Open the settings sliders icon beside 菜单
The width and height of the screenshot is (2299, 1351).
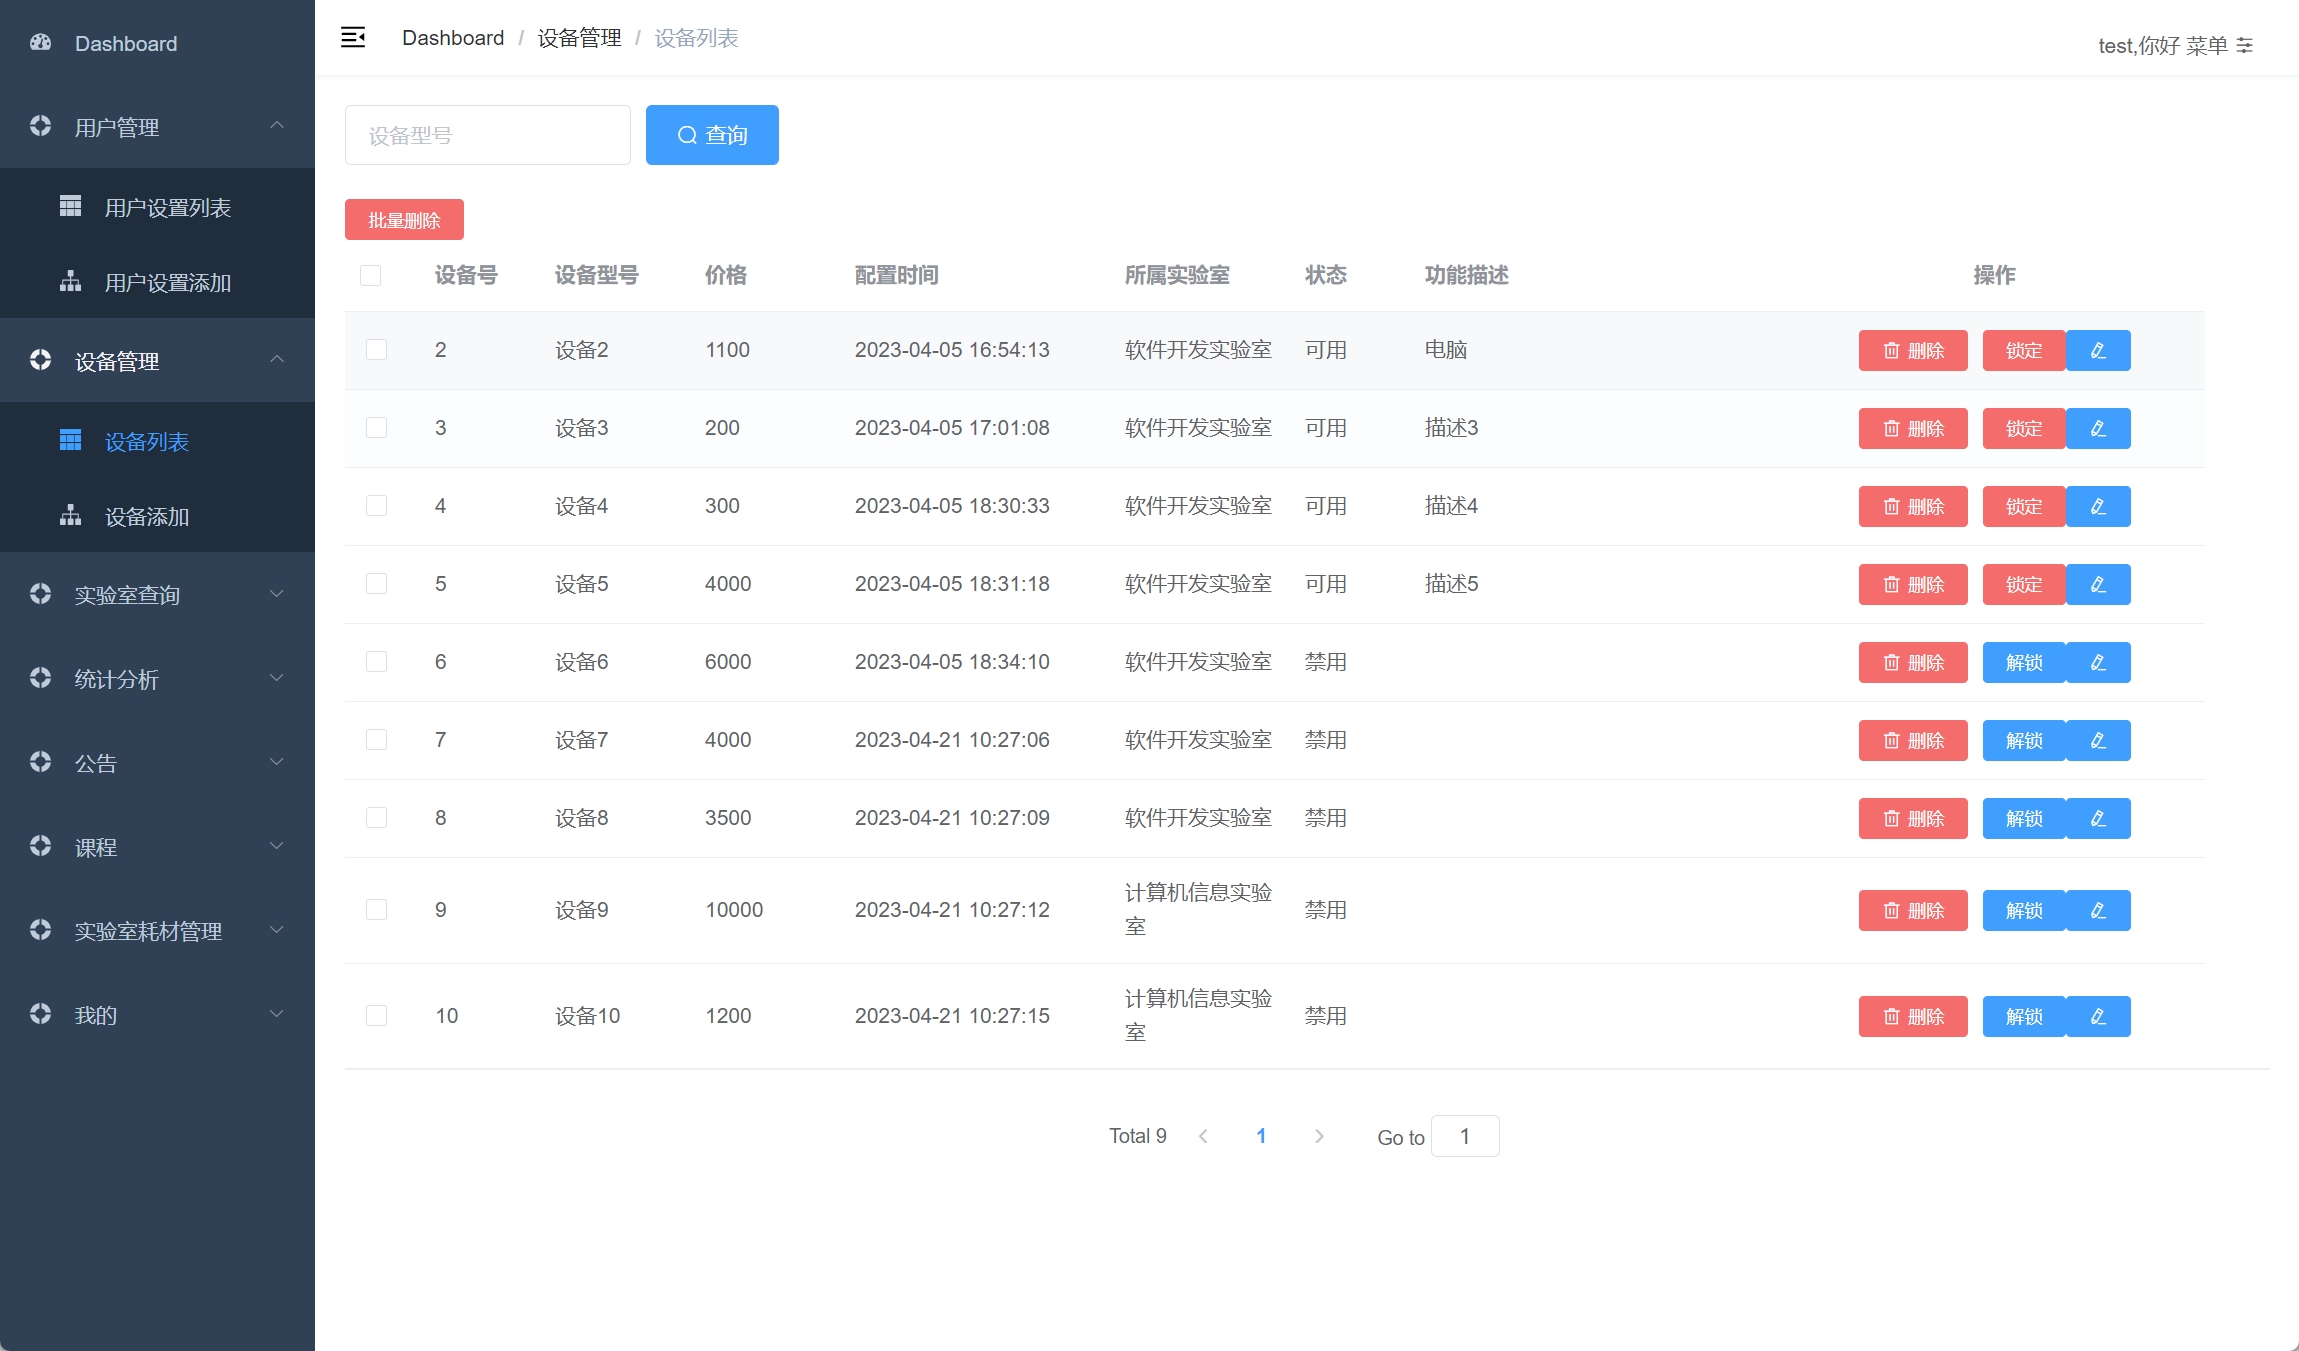[x=2245, y=46]
